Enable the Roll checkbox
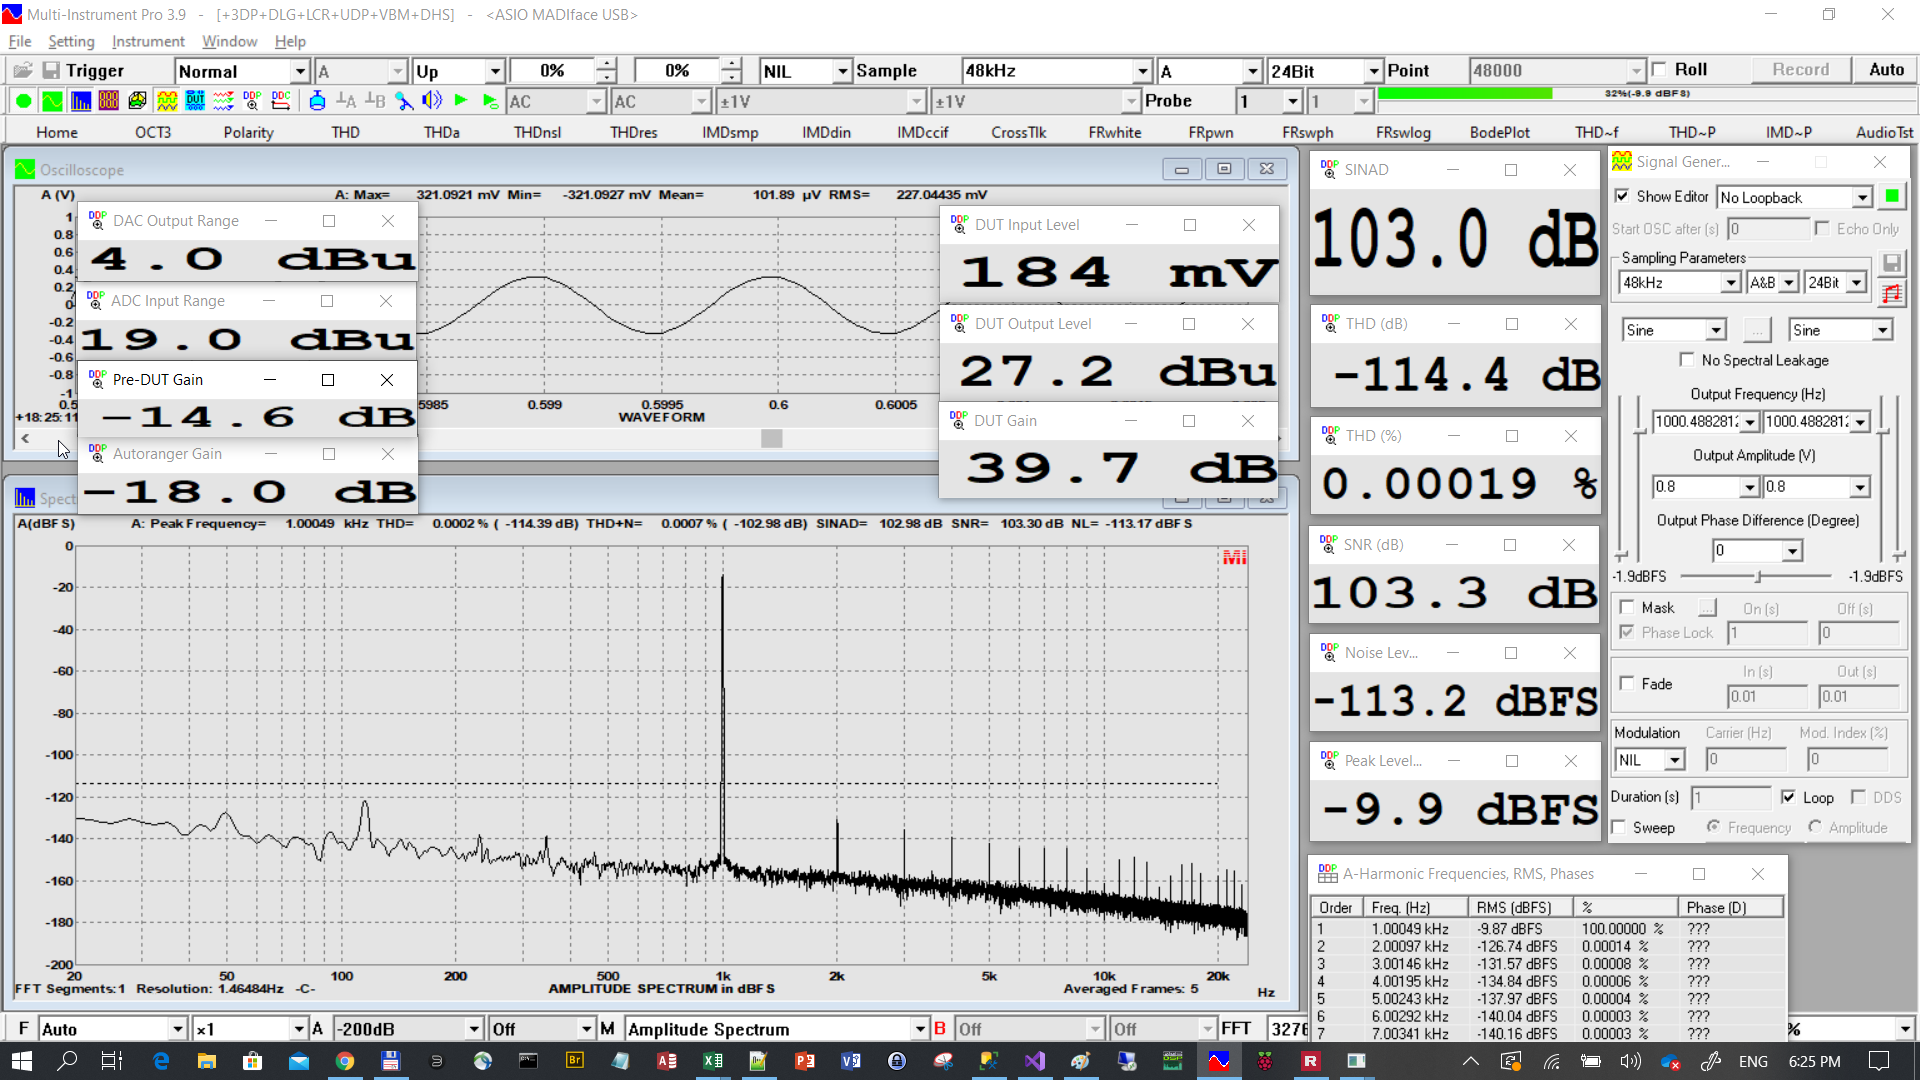 tap(1660, 69)
